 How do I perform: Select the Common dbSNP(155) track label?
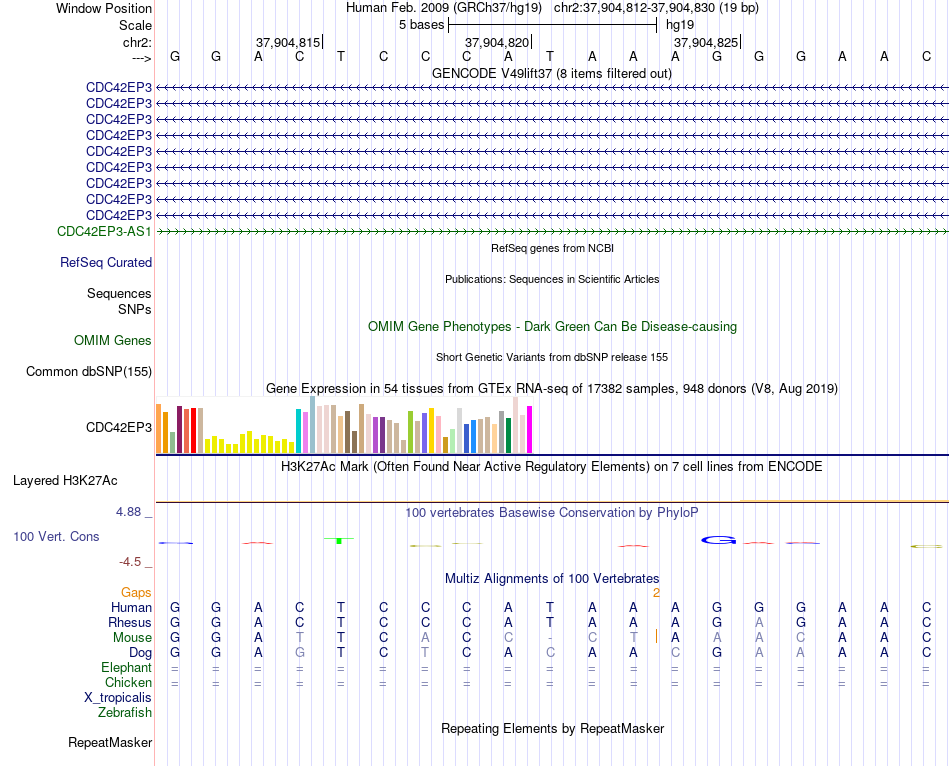click(89, 371)
